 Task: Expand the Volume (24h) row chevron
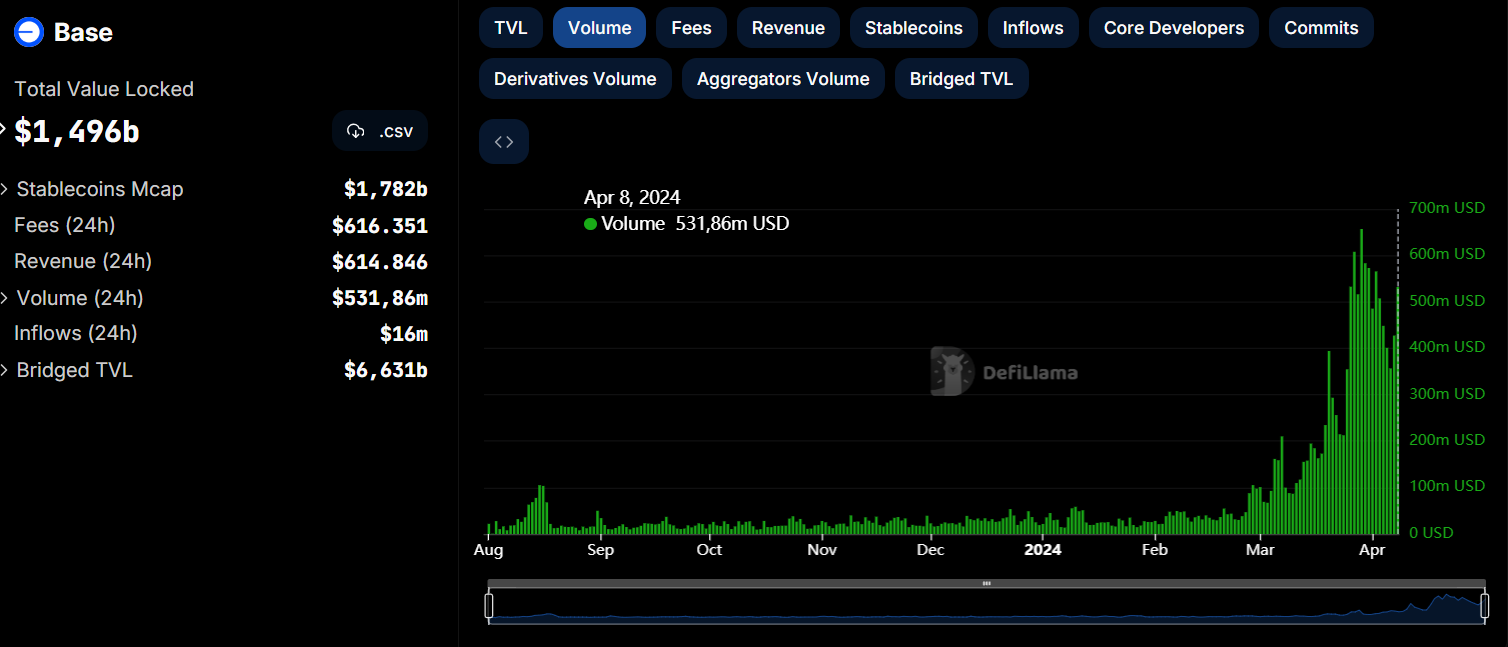[5, 298]
